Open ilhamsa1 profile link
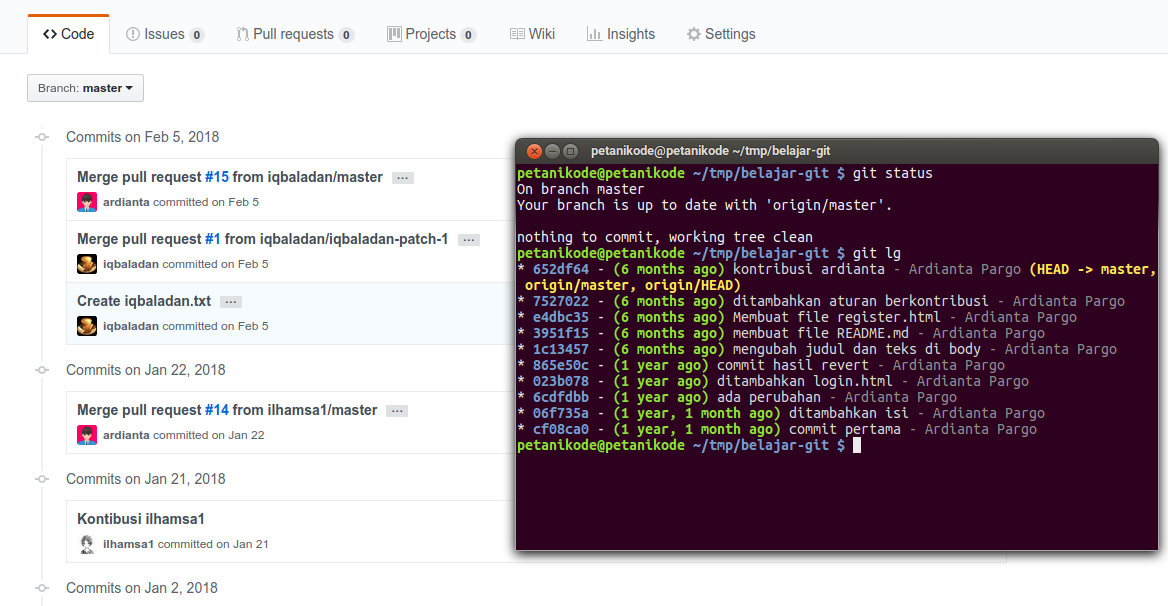Screen dimensions: 1168x606 (128, 544)
